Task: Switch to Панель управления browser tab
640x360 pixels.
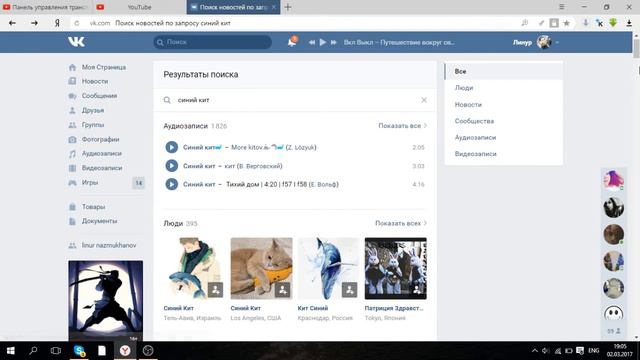Action: click(46, 7)
